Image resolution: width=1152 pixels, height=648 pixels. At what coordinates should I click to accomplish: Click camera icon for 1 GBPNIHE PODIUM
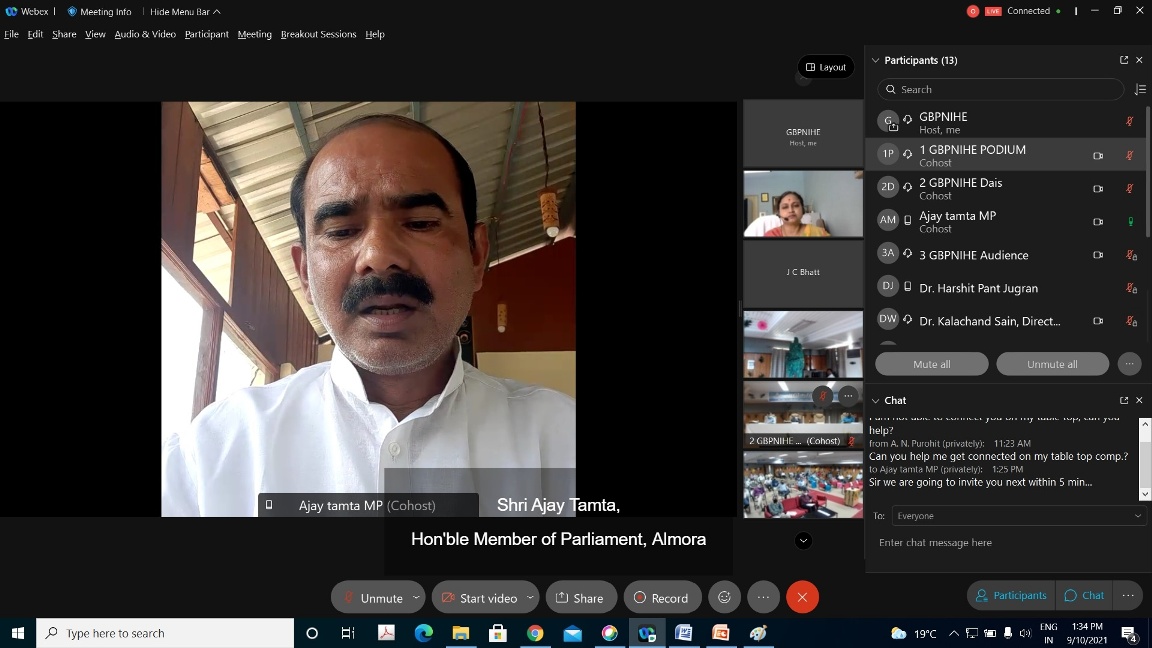coord(1098,156)
